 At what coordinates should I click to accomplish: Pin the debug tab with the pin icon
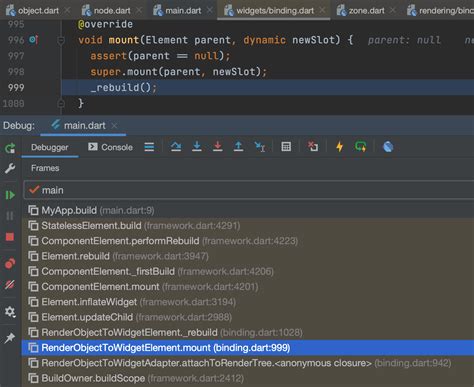10,338
